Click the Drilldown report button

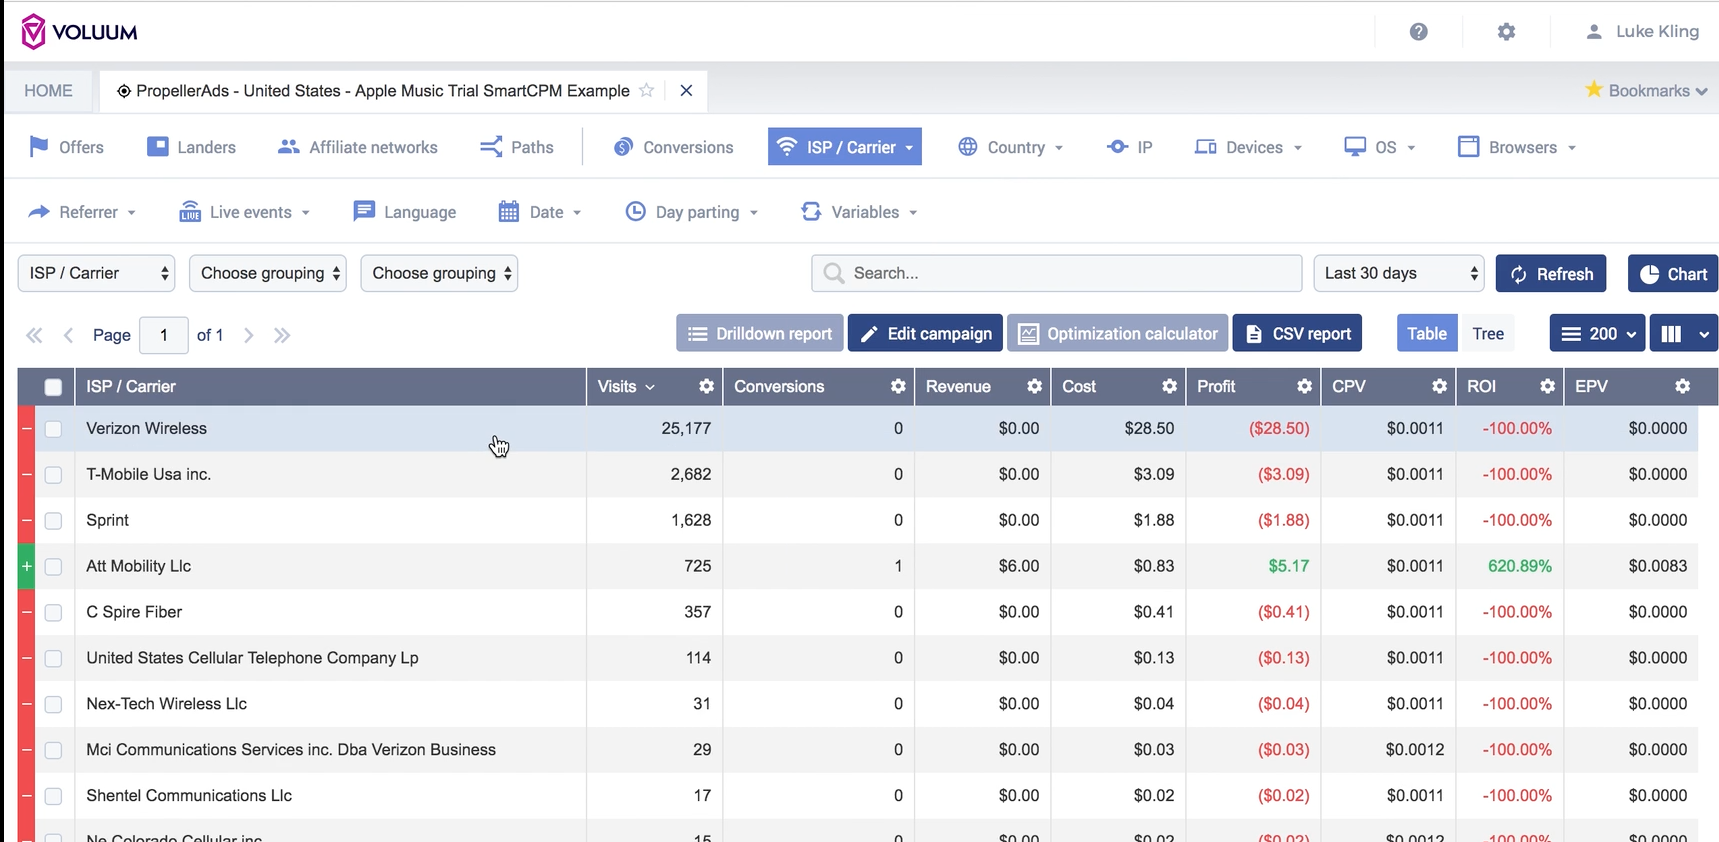coord(760,334)
